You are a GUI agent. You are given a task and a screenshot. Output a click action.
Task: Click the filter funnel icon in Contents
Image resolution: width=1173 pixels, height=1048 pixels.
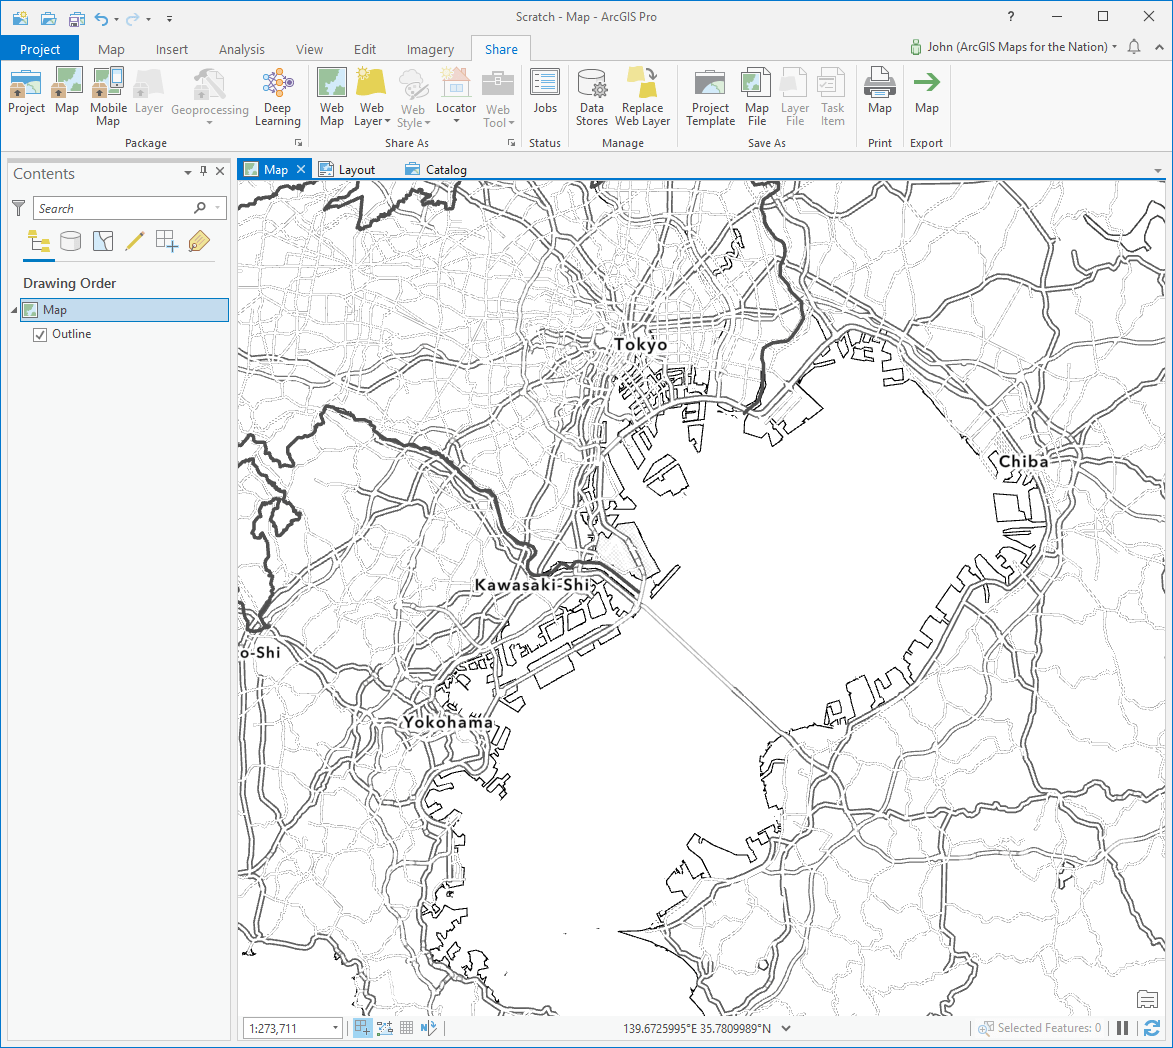click(x=19, y=208)
